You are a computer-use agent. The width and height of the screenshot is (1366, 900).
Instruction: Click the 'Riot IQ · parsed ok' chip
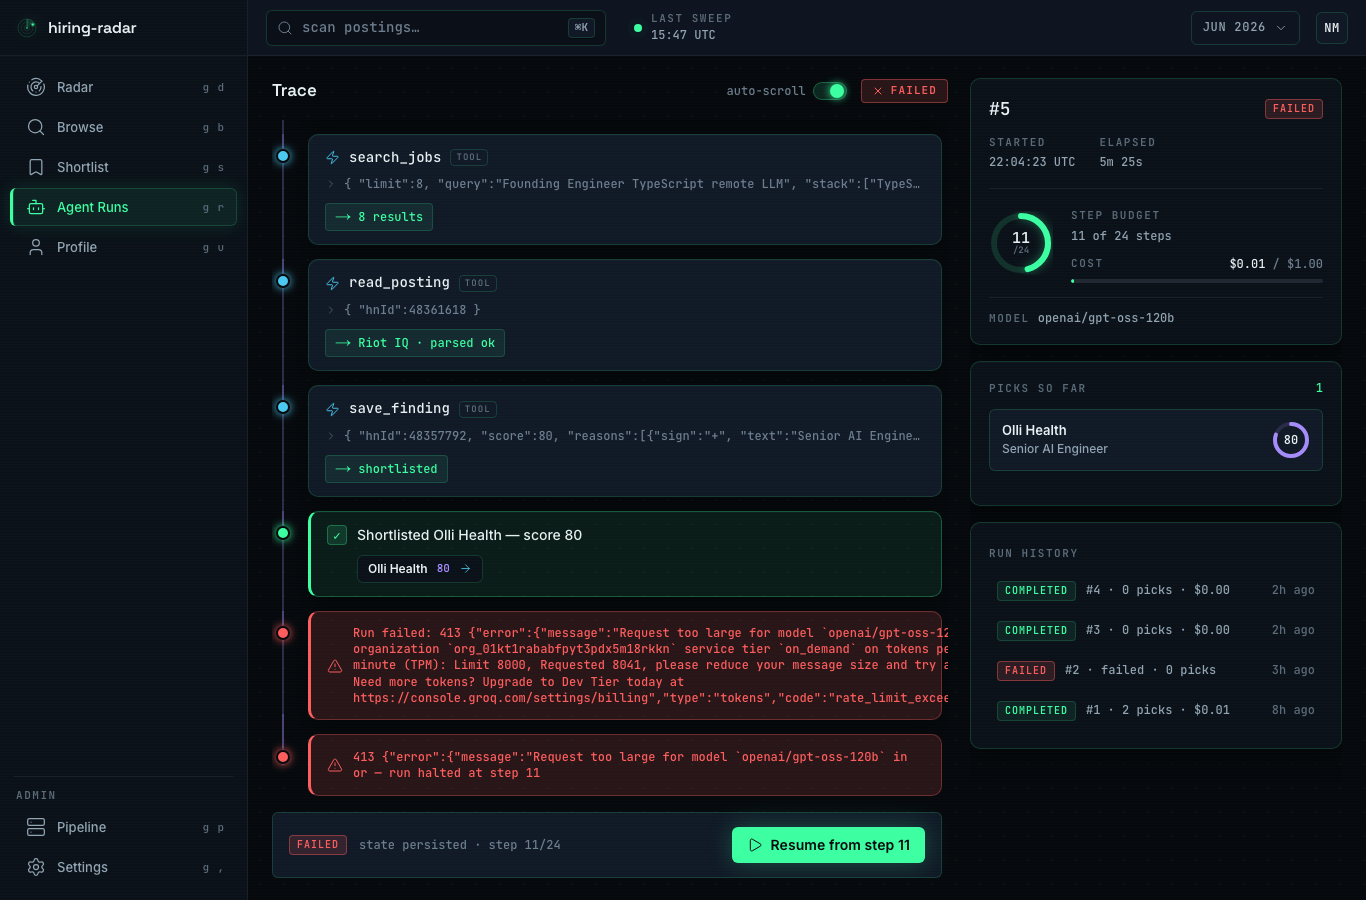coord(415,343)
